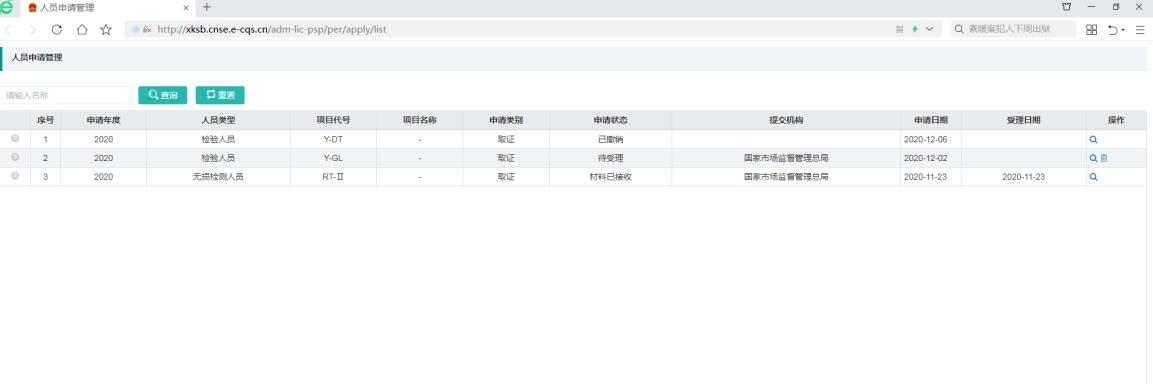Minimize the browser window
1153x384 pixels.
[x=1091, y=7]
